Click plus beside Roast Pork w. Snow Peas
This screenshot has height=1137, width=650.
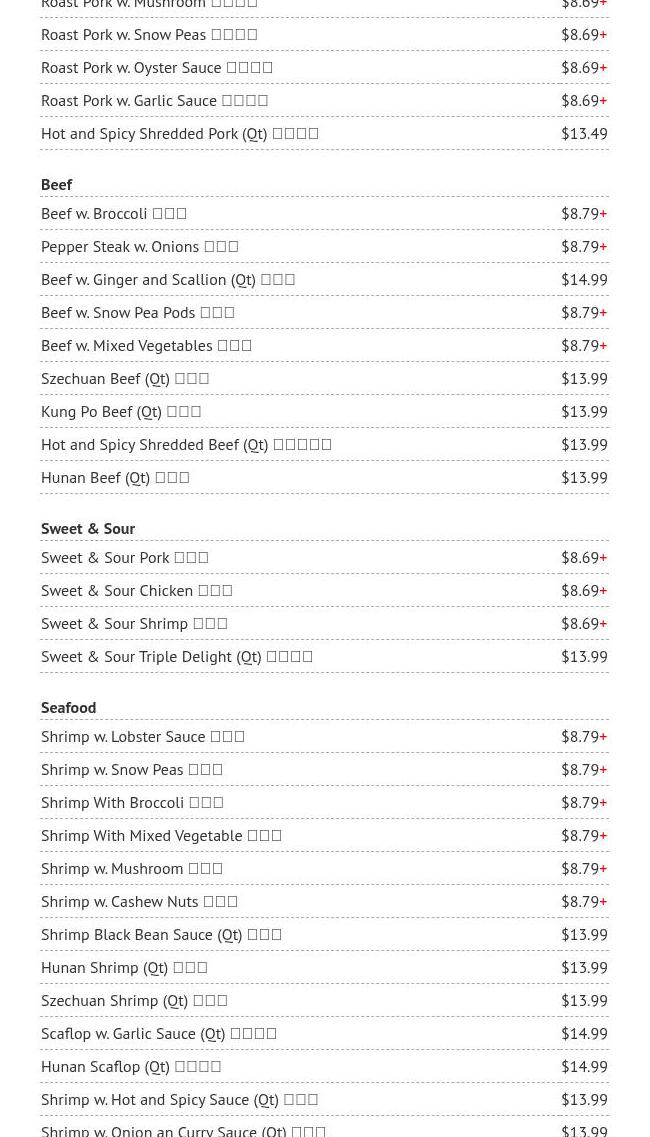coord(603,34)
